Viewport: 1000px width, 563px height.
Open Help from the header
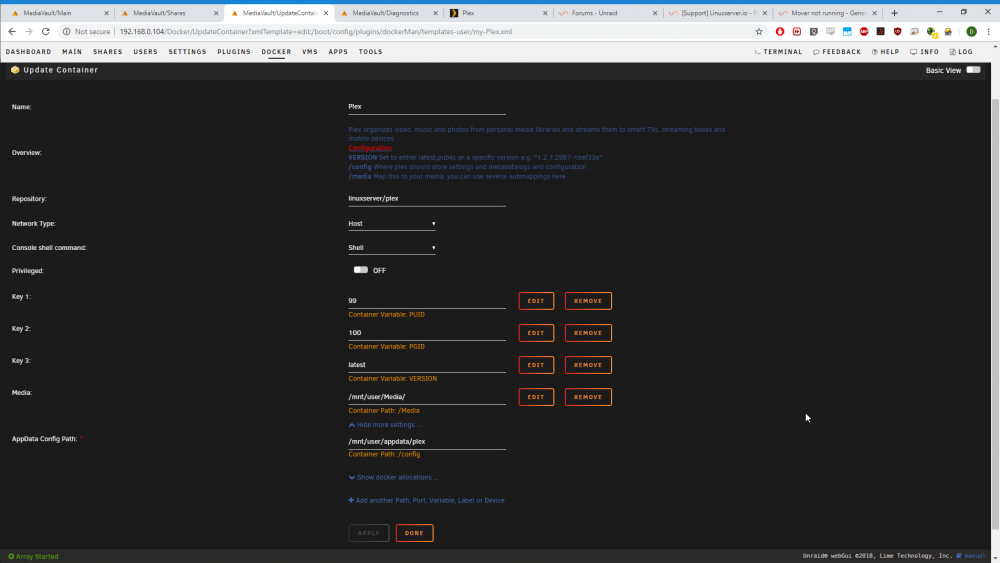click(x=885, y=52)
